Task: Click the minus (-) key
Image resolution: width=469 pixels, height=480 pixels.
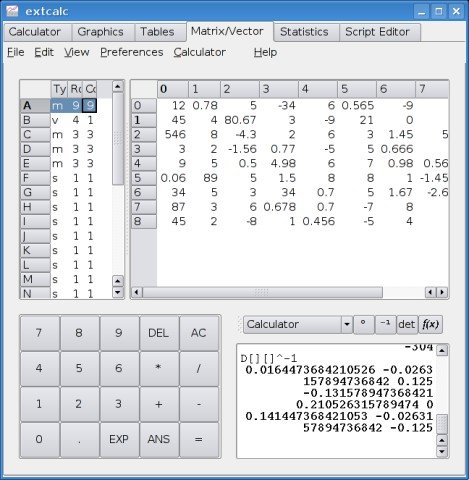Action: 198,404
